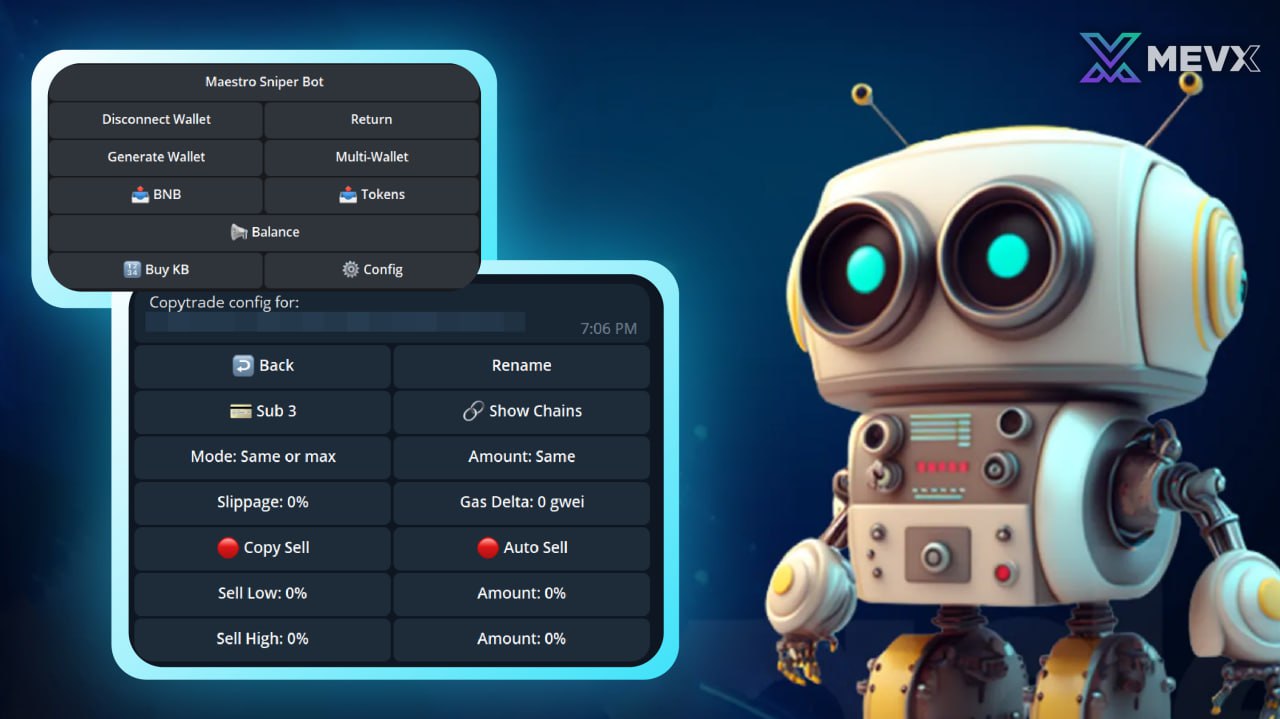Viewport: 1280px width, 719px height.
Task: Edit Amount: 0% beside Sell Low
Action: coord(521,593)
